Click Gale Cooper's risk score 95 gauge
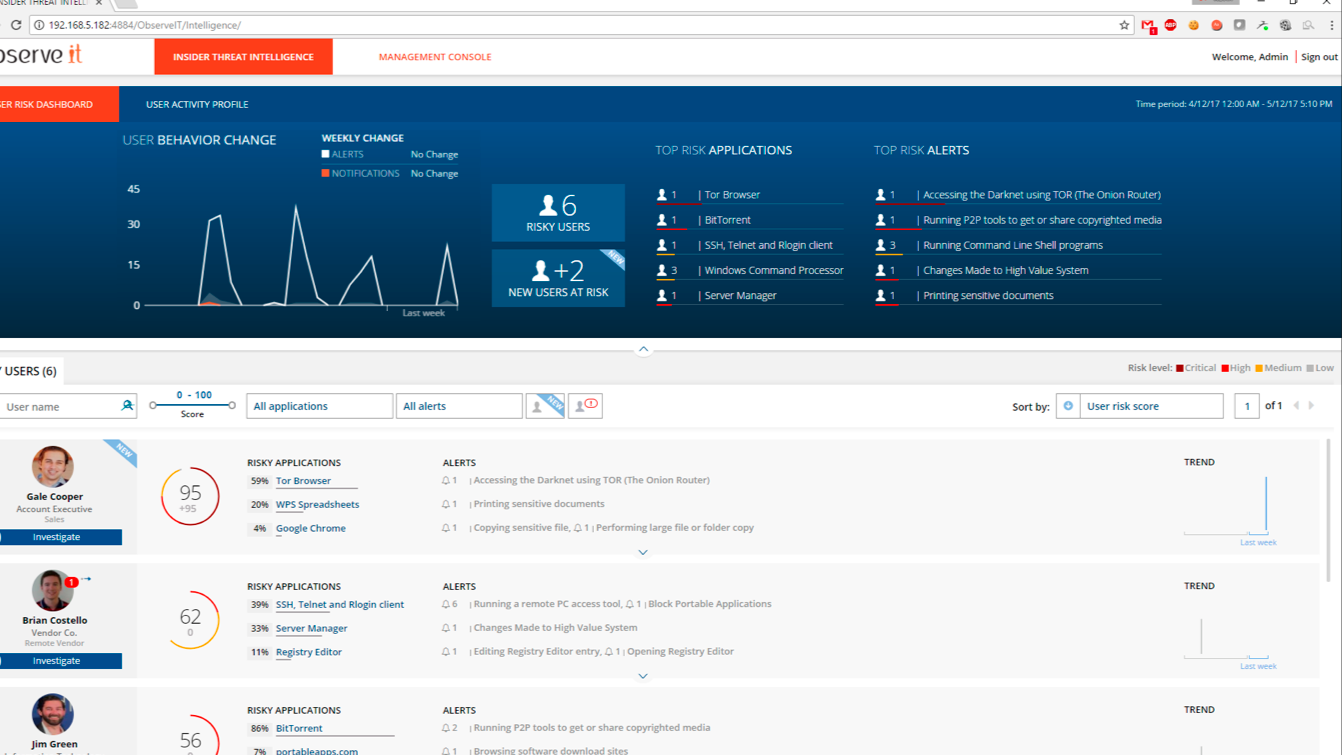 click(x=190, y=496)
